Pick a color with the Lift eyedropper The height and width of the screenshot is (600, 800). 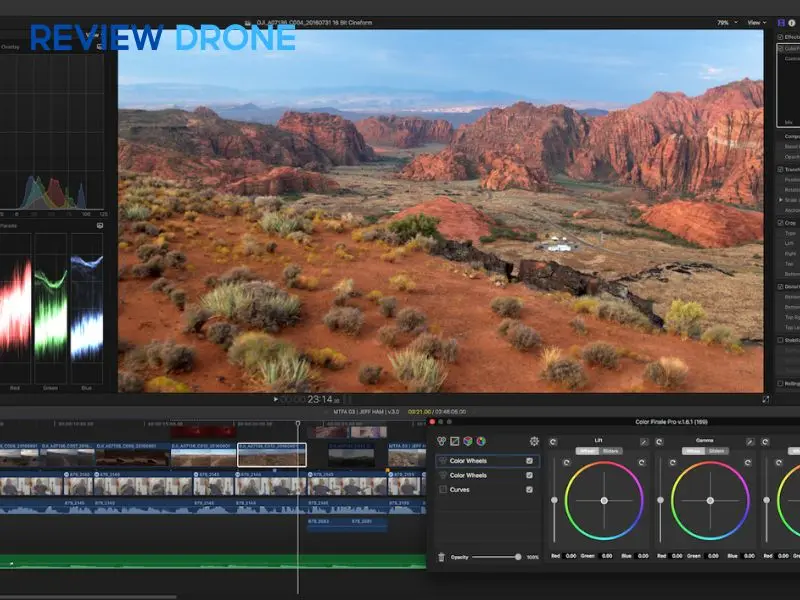[644, 442]
